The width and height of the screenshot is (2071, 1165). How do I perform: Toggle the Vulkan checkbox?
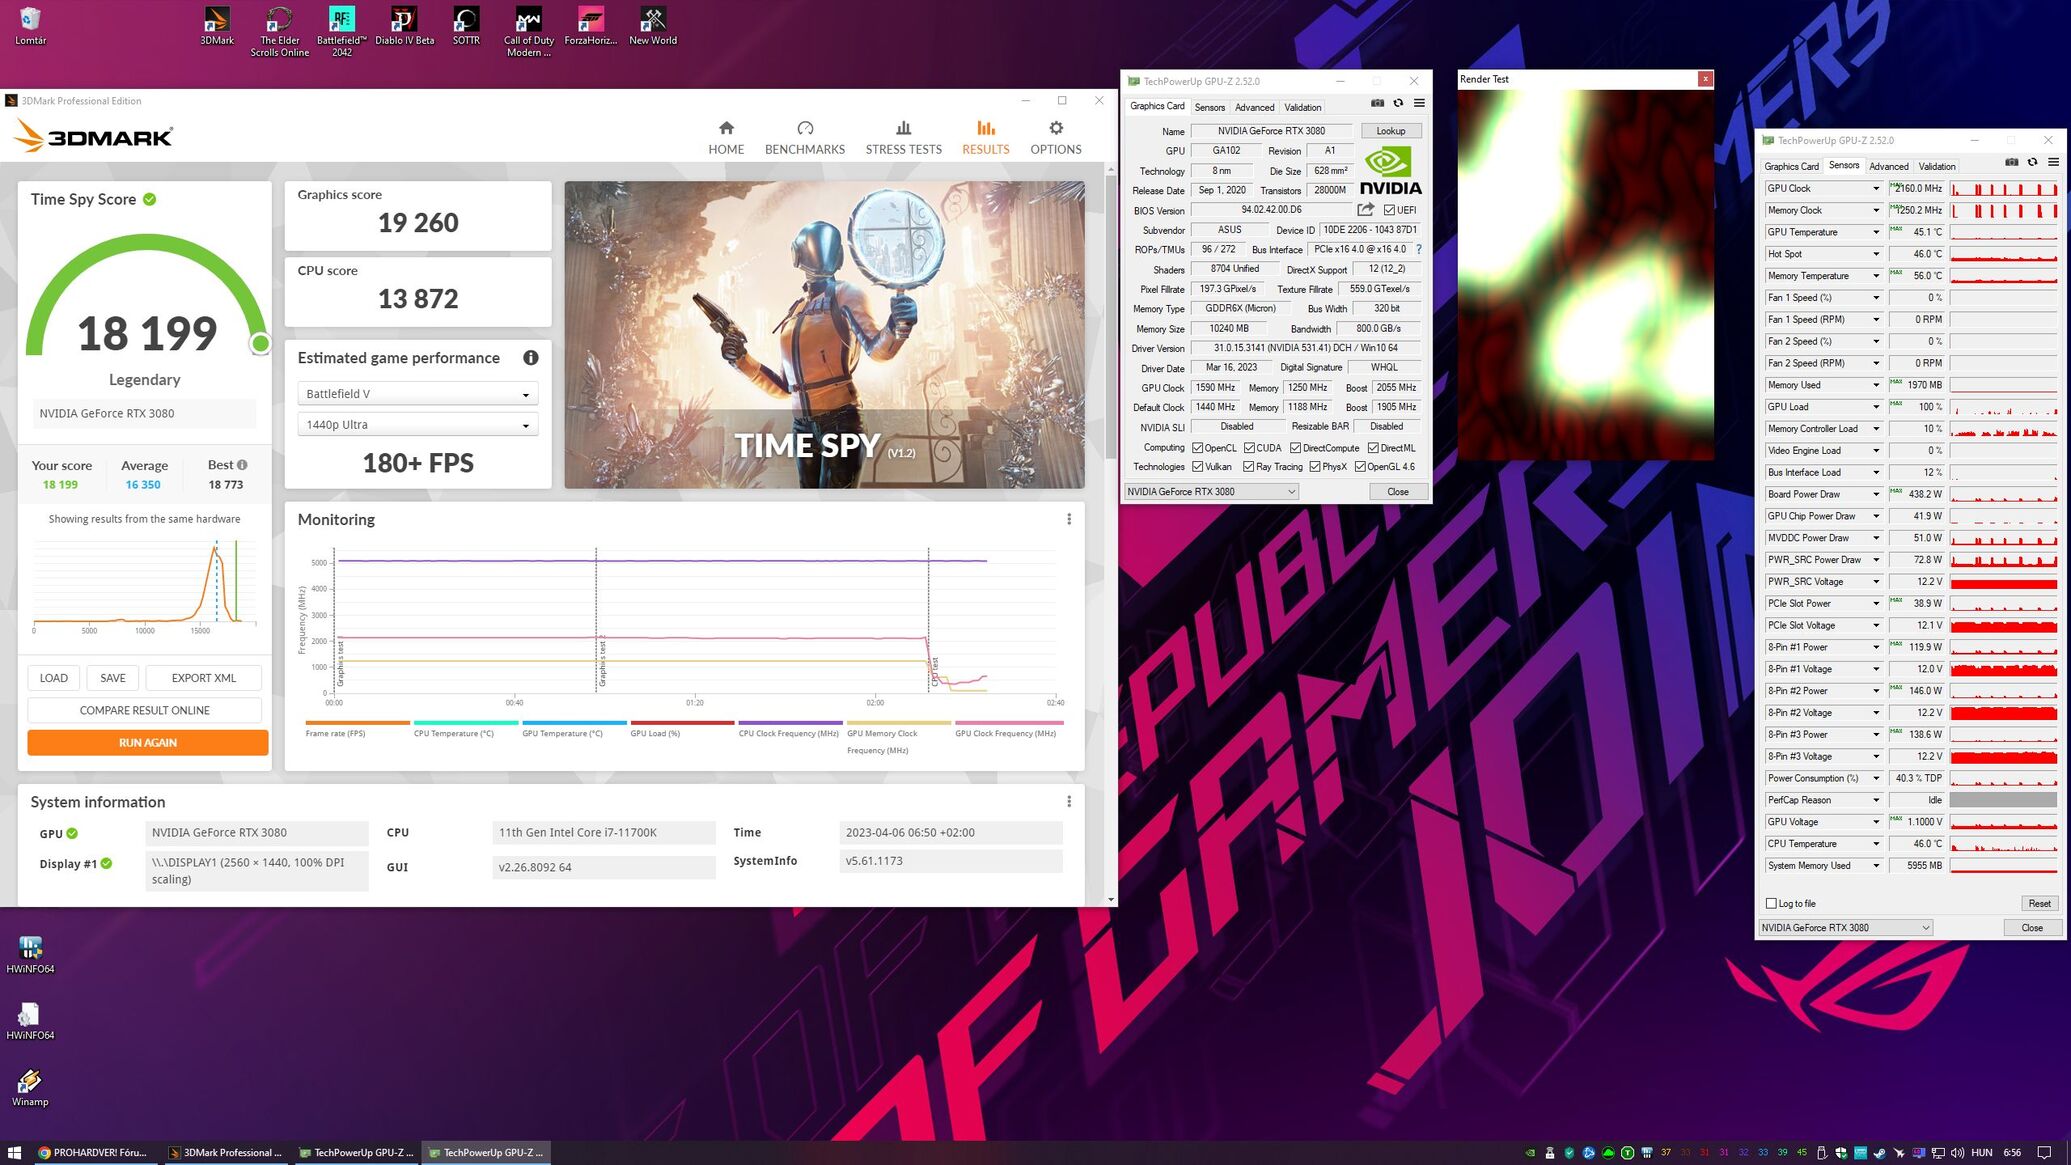[1197, 467]
